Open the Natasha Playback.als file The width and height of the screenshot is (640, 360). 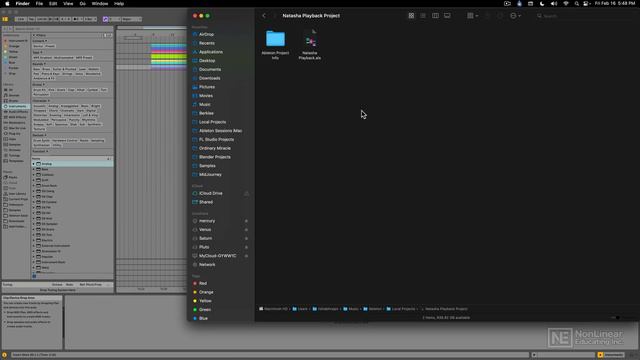310,44
